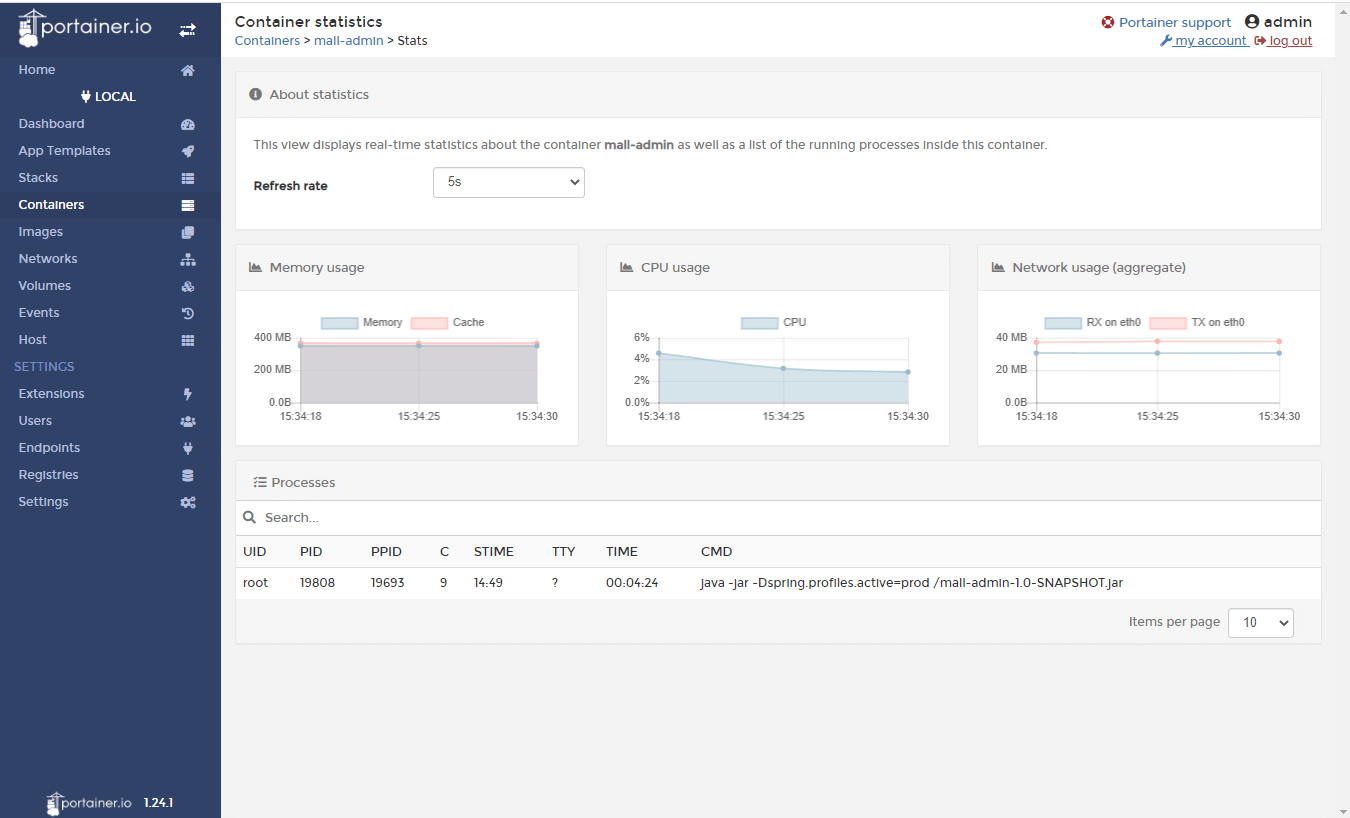Click the Endpoints plug icon
Image resolution: width=1350 pixels, height=818 pixels.
pos(187,448)
